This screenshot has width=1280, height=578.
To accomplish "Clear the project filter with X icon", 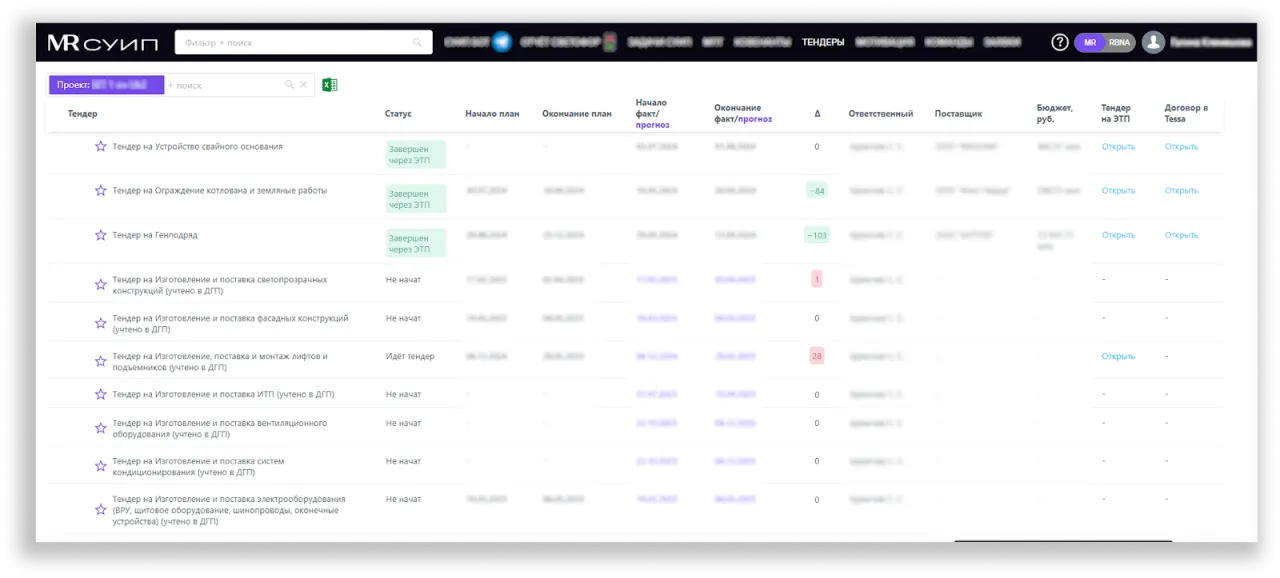I will [x=304, y=85].
